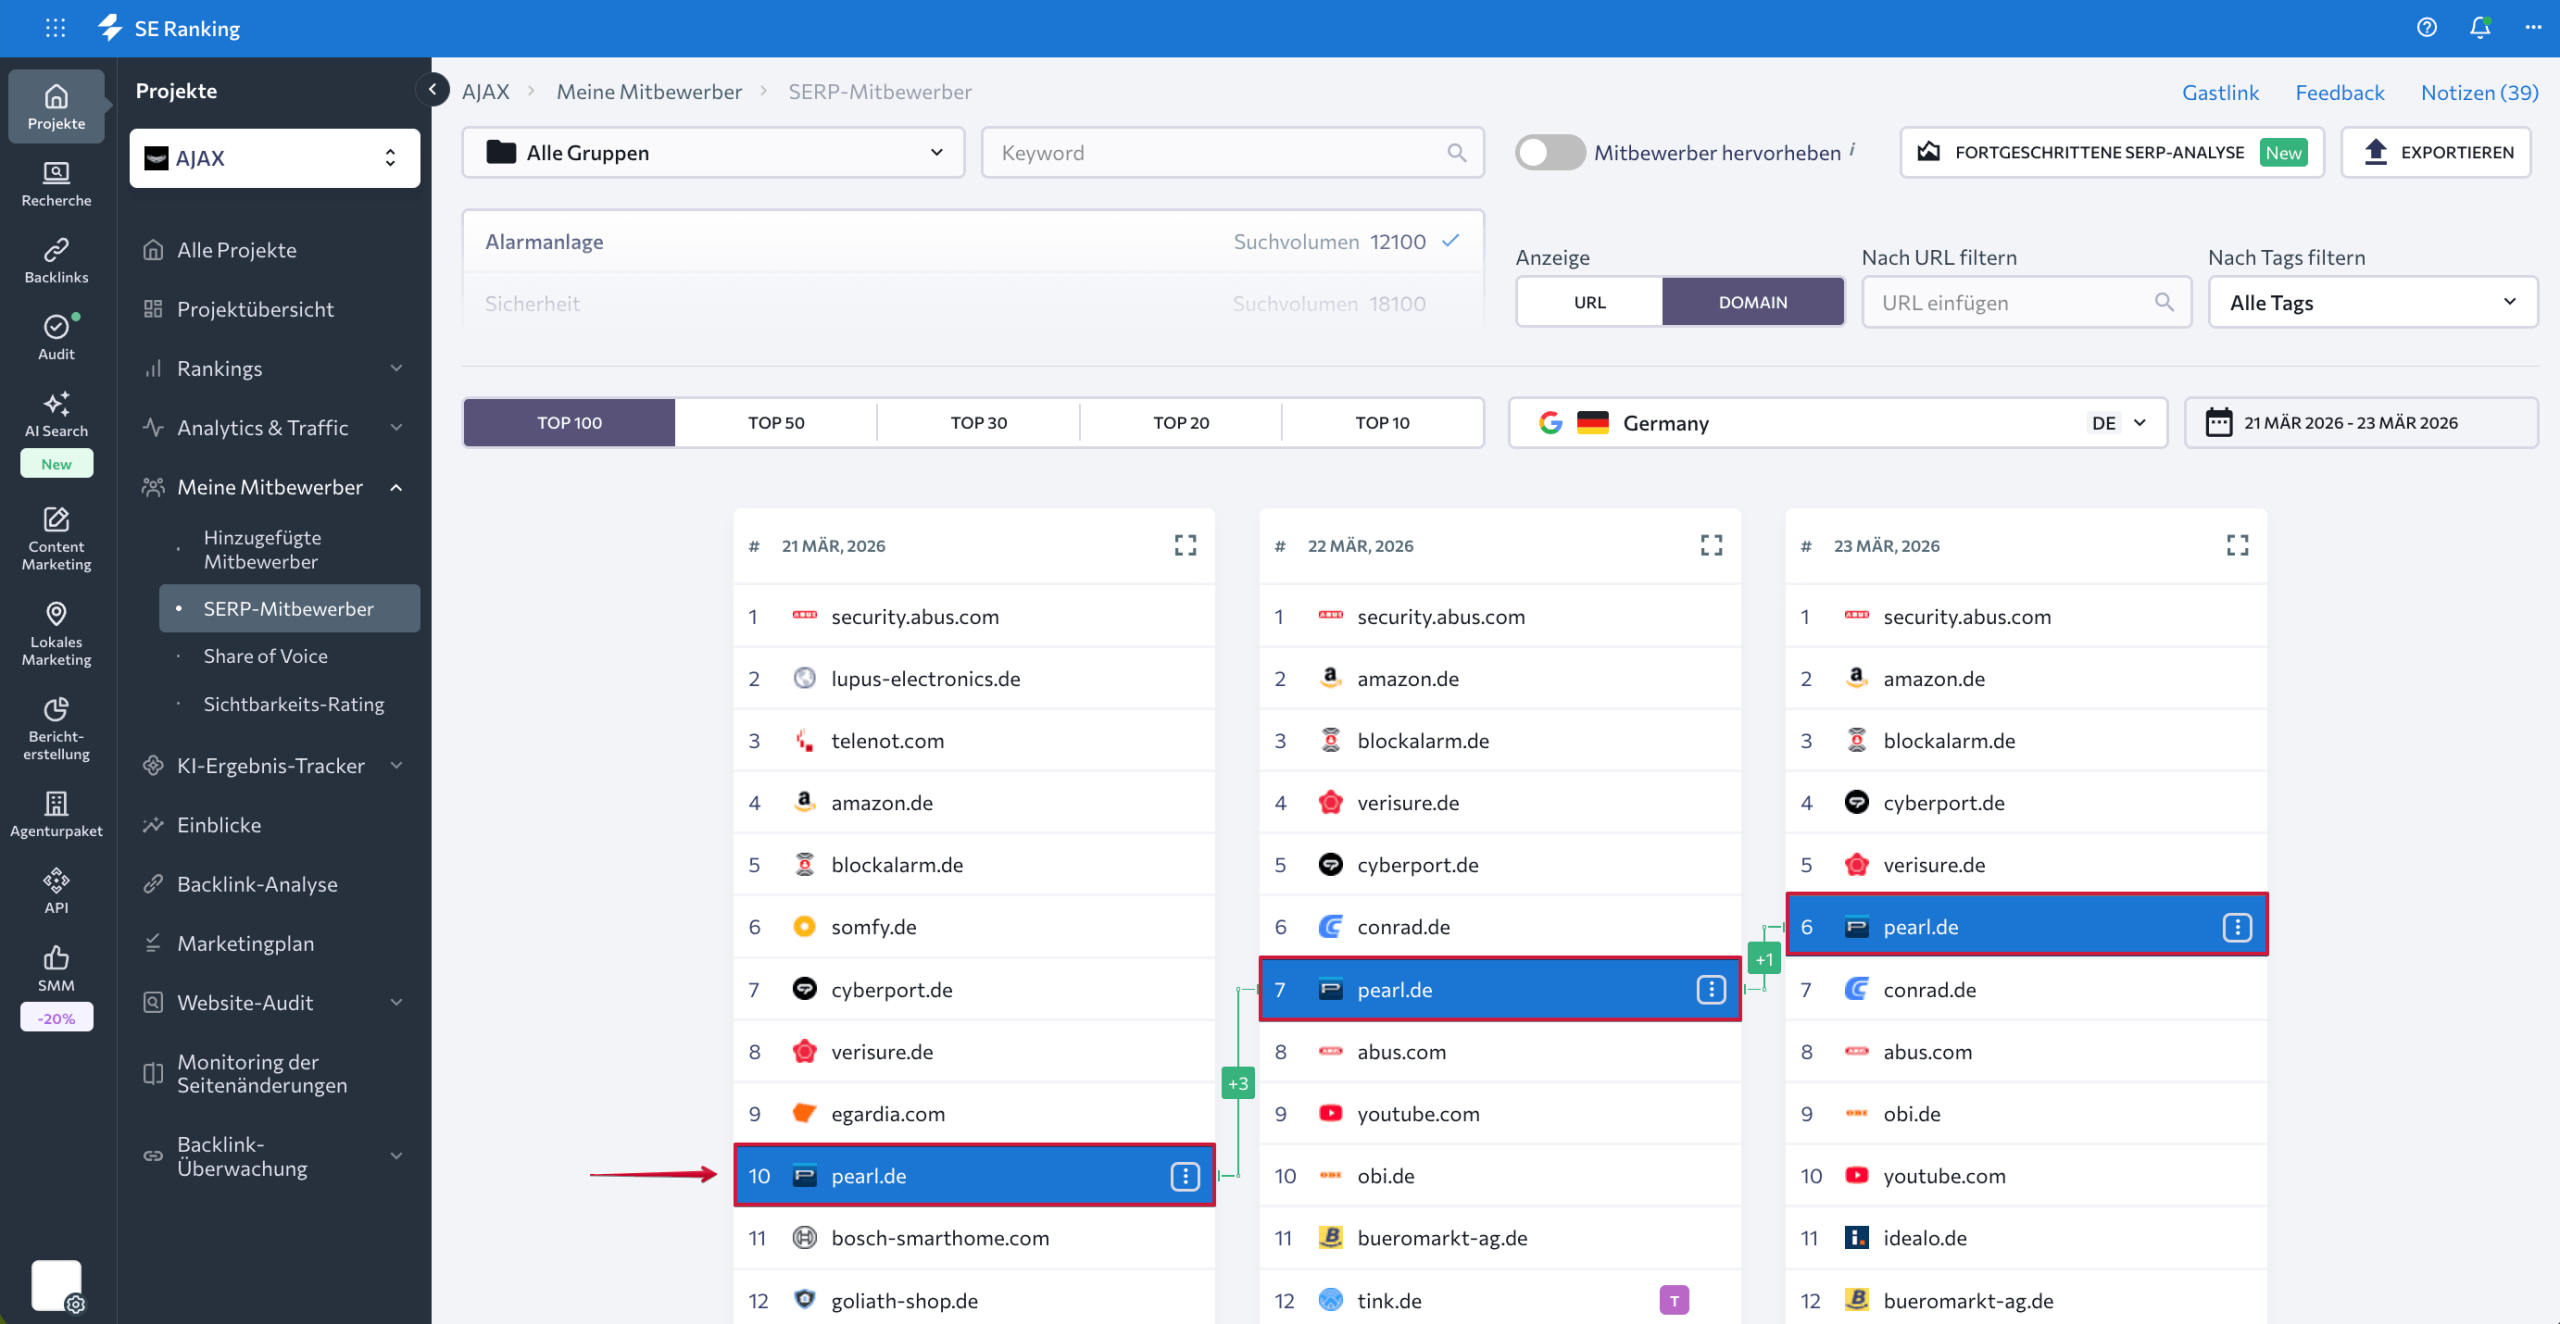Image resolution: width=2560 pixels, height=1324 pixels.
Task: Expand the Alle Tags dropdown
Action: pos(2372,301)
